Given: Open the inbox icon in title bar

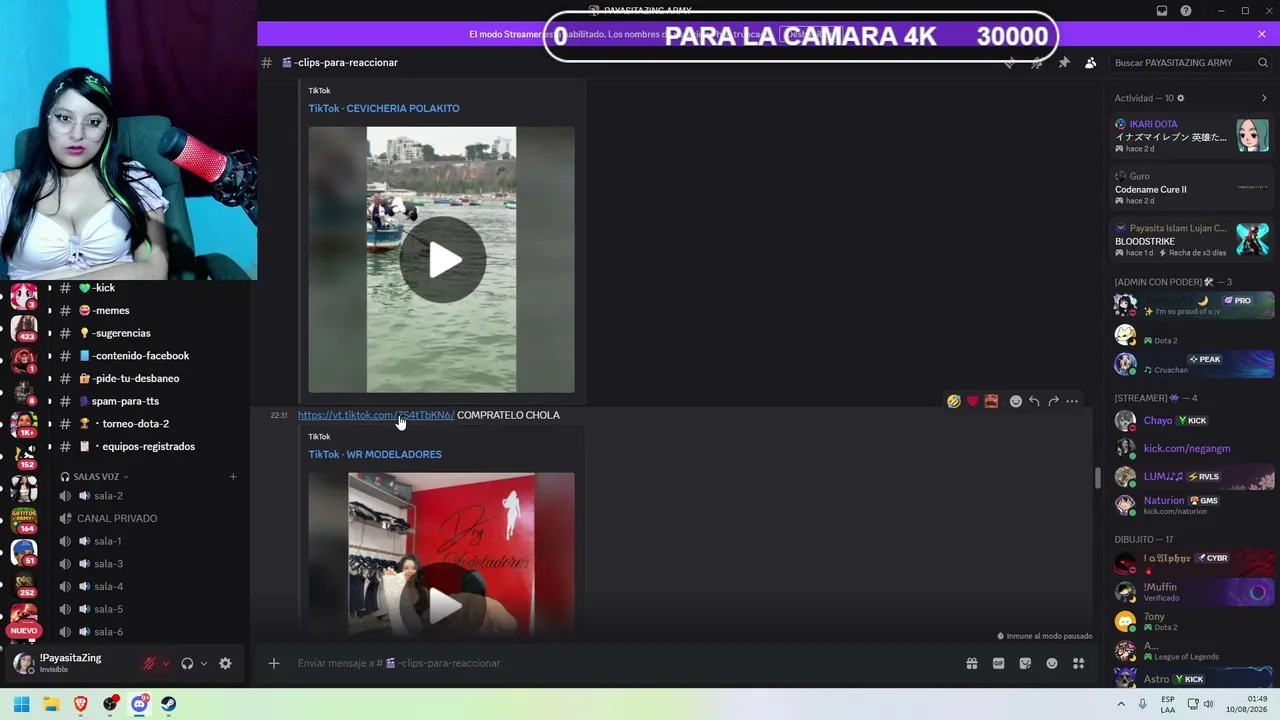Looking at the screenshot, I should (x=1162, y=11).
